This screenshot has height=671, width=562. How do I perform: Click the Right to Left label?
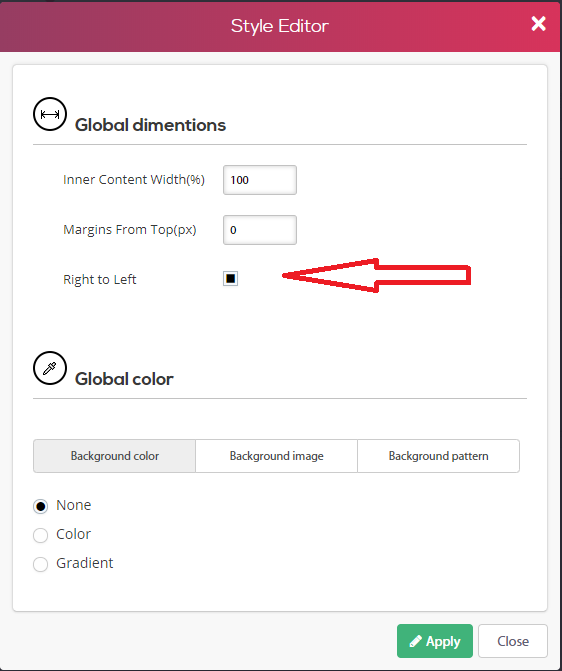(x=100, y=279)
